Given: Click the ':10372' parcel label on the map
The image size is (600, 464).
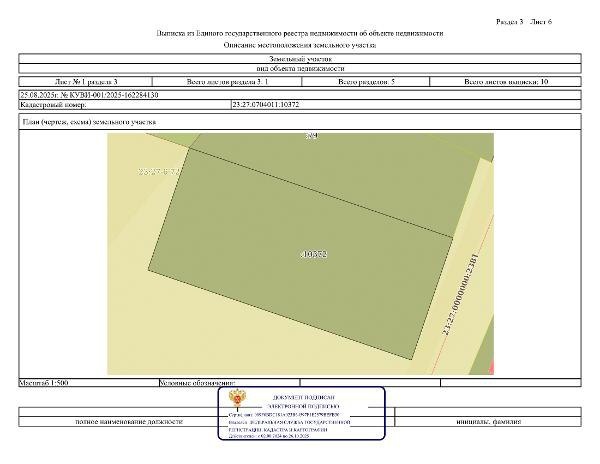Looking at the screenshot, I should 314,254.
